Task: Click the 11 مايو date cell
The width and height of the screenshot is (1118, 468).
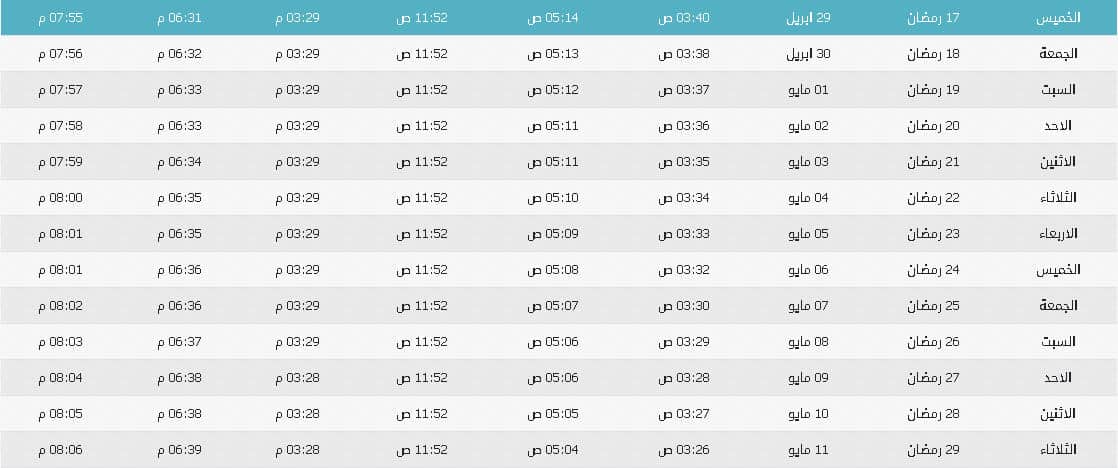Action: (x=812, y=449)
